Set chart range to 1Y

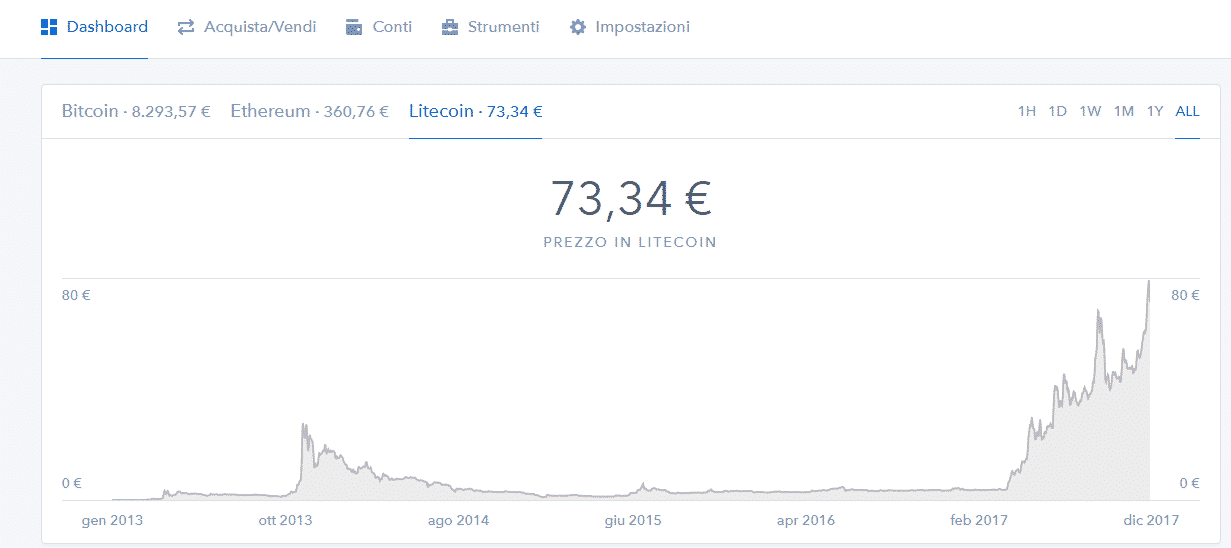click(x=1155, y=111)
